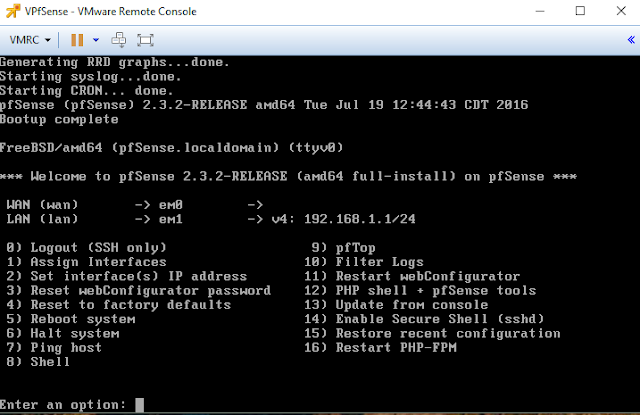Image resolution: width=640 pixels, height=415 pixels.
Task: Click the '10) Filter Logs' line
Action: [x=364, y=262]
